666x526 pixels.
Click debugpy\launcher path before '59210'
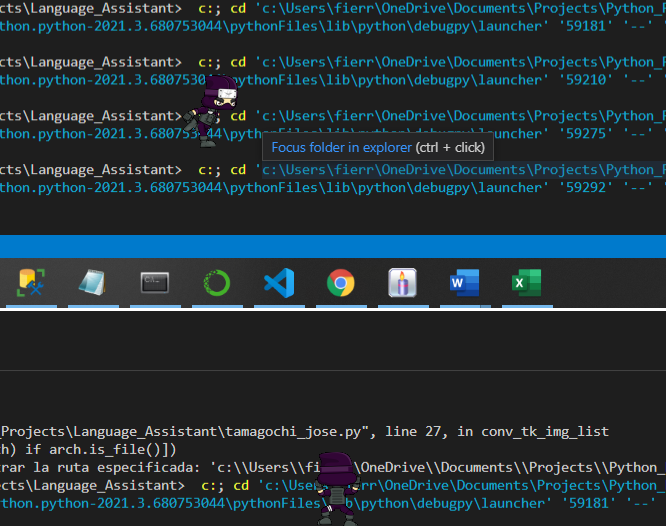point(478,80)
